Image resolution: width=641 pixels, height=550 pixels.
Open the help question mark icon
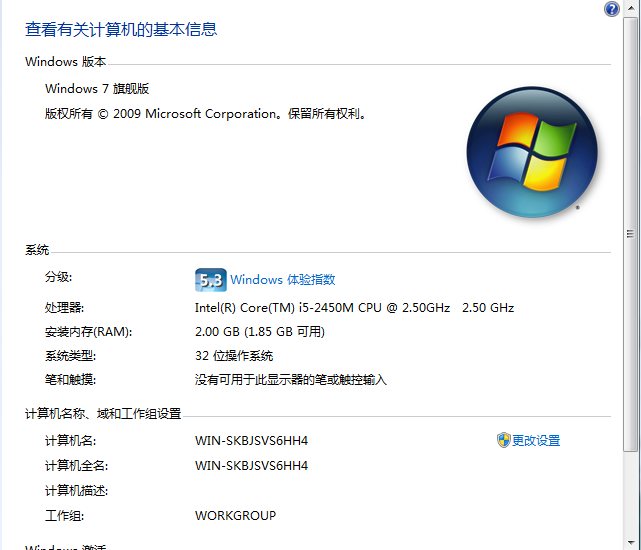(x=612, y=9)
